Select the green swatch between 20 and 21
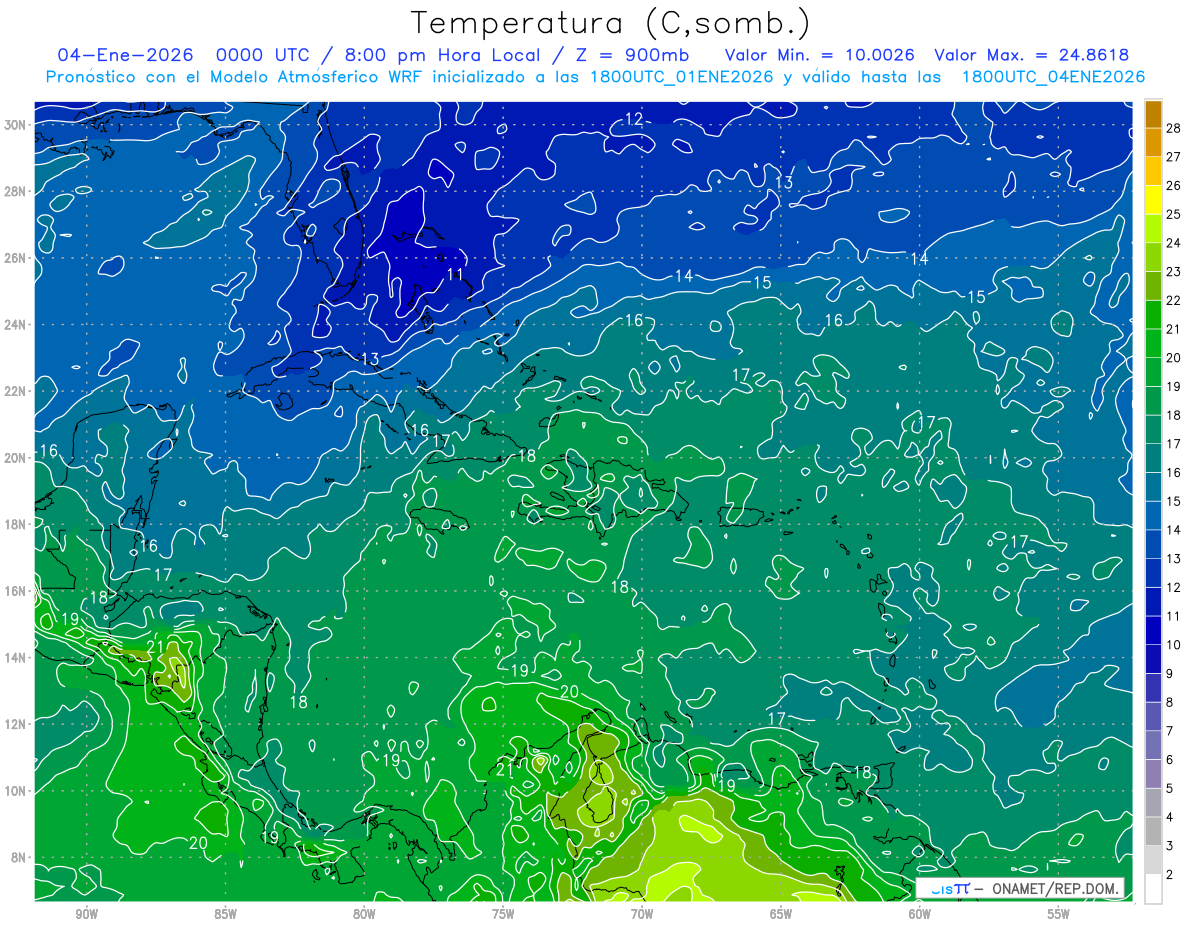Viewport: 1200px width, 927px height. click(x=1153, y=343)
